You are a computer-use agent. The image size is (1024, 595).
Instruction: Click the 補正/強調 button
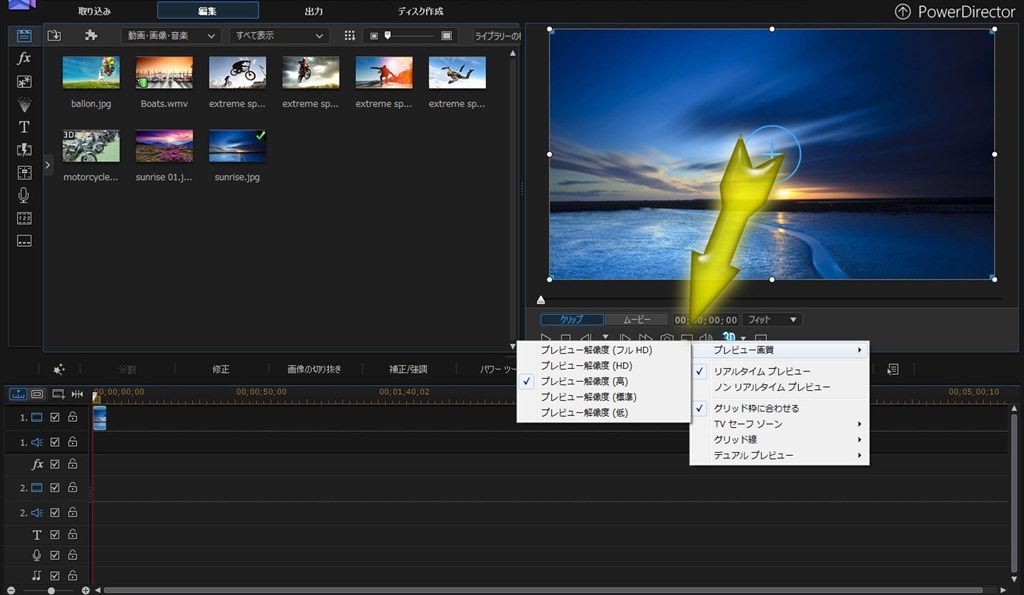(x=408, y=370)
